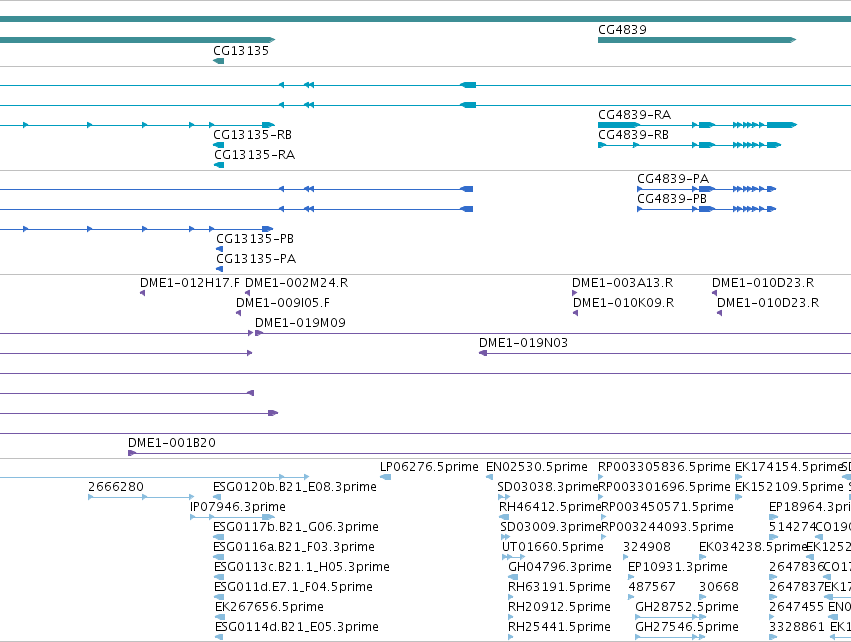Click the CG4839-RB transcript label
Screen dimensions: 851x642
[x=633, y=135]
